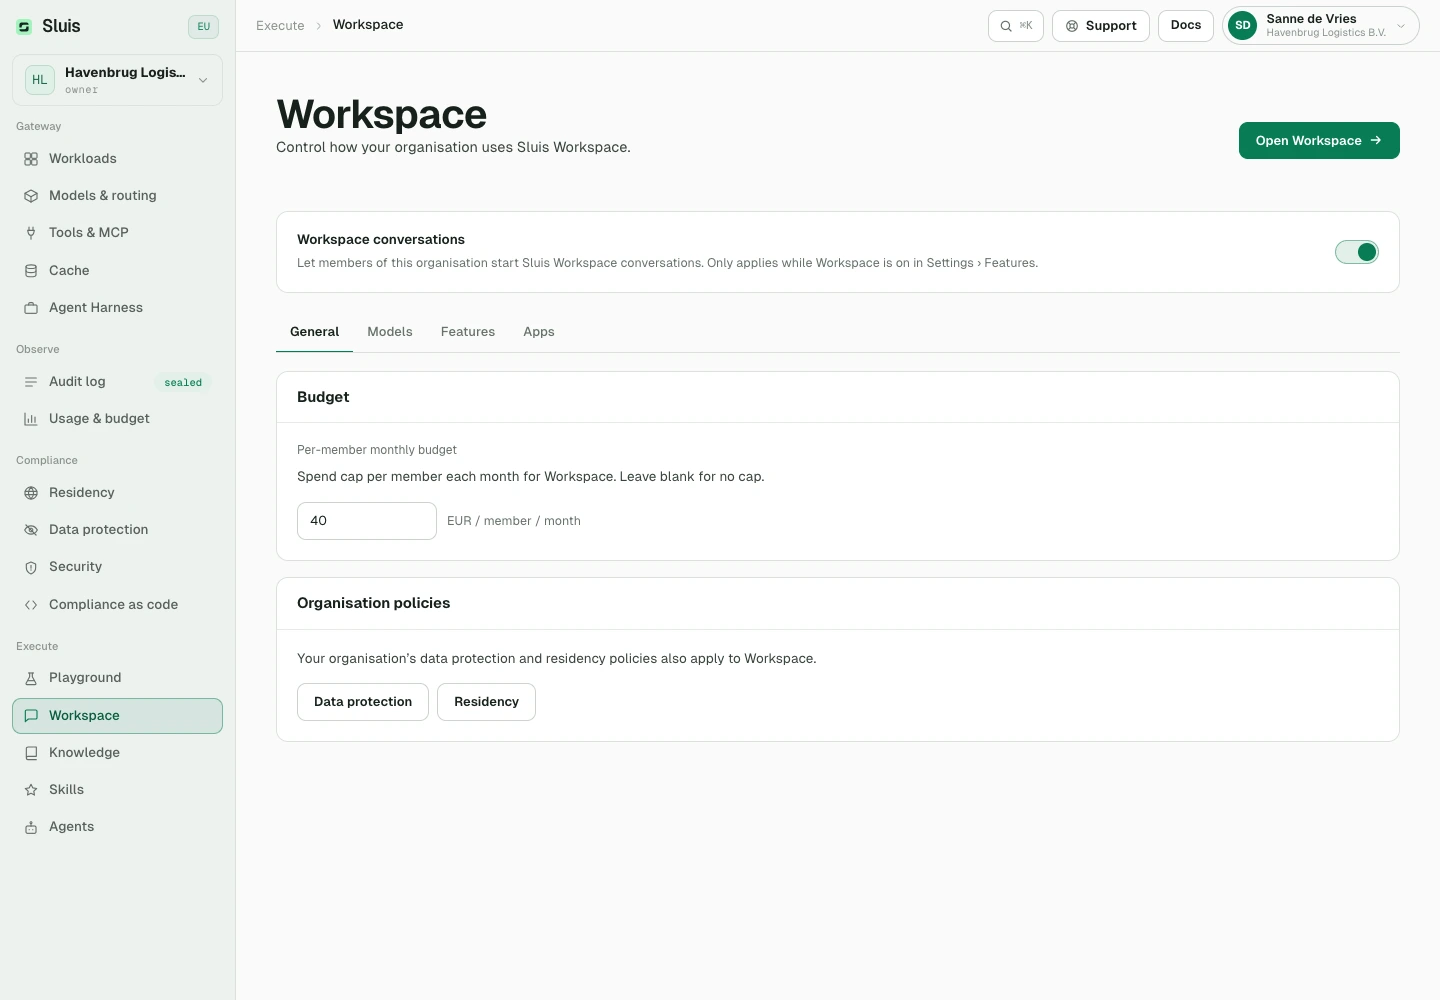Click the Organisation policies heading
The width and height of the screenshot is (1440, 1000).
click(373, 603)
